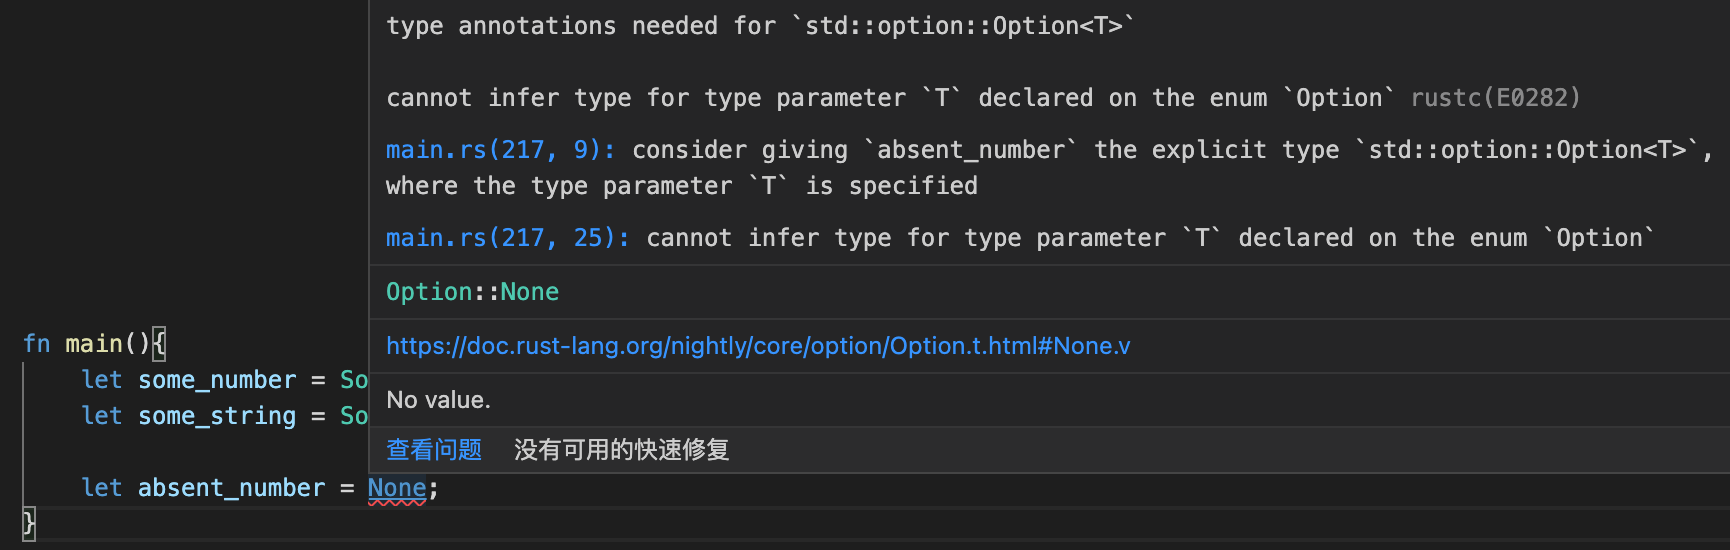The width and height of the screenshot is (1730, 550).
Task: Open the doc.rust-lang.org Option documentation URL
Action: coord(758,346)
